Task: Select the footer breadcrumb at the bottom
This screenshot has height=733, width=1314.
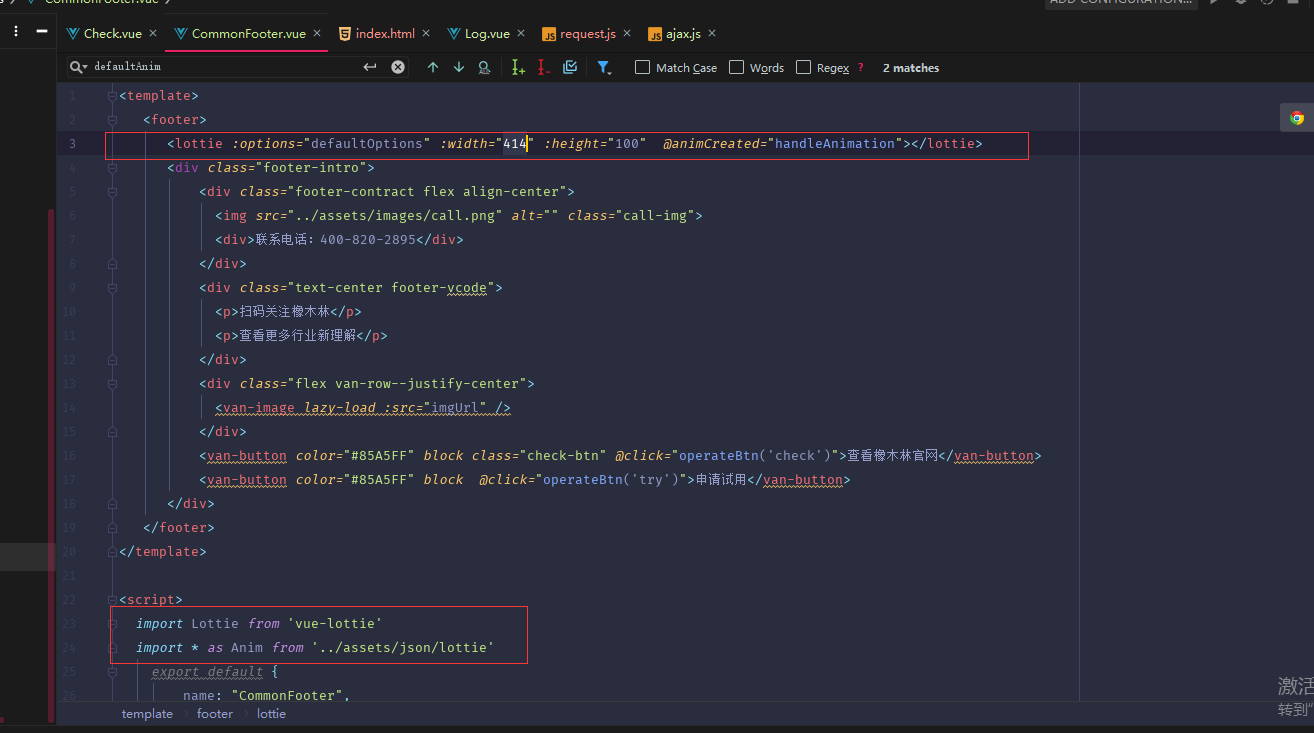Action: [215, 714]
